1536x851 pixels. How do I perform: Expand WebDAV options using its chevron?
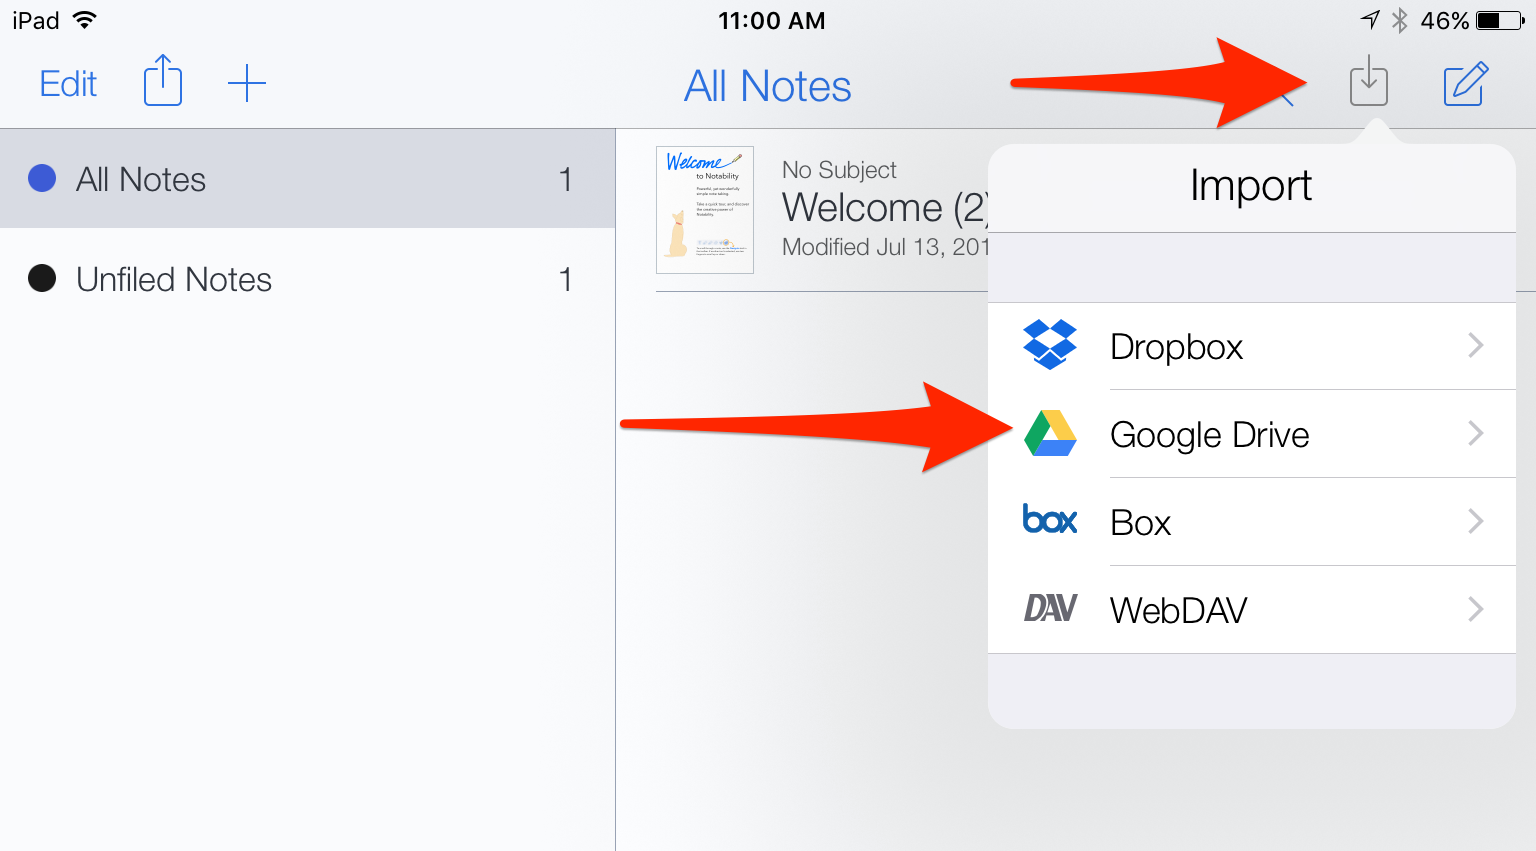(x=1475, y=609)
